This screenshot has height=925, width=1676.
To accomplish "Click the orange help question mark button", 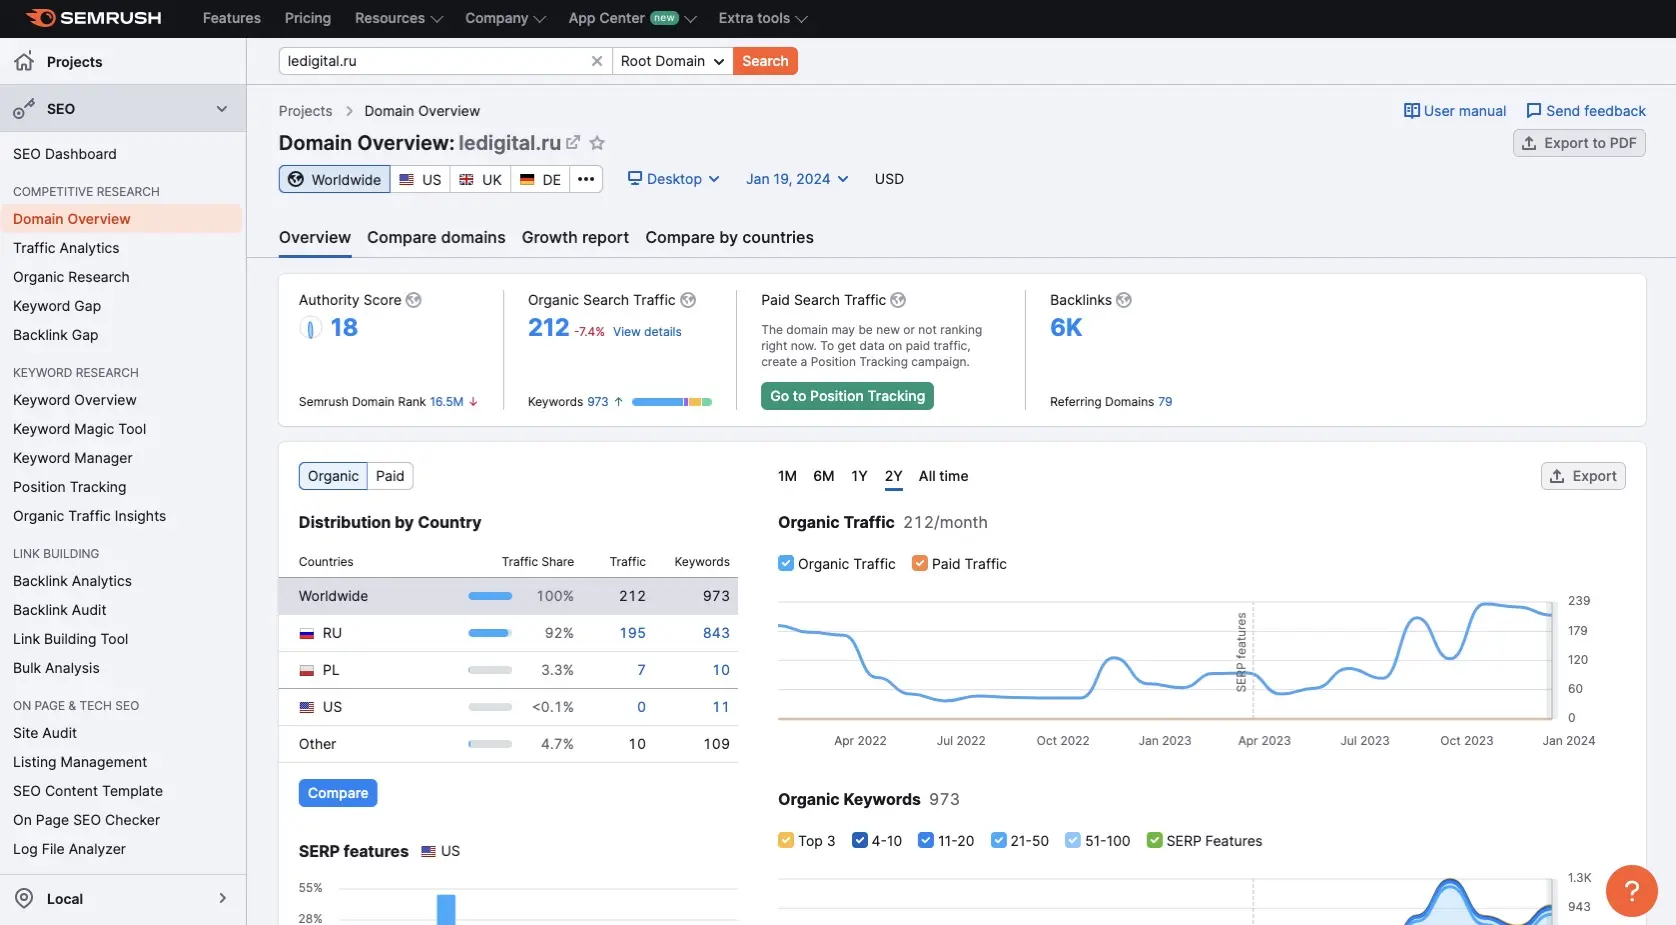I will pyautogui.click(x=1631, y=890).
